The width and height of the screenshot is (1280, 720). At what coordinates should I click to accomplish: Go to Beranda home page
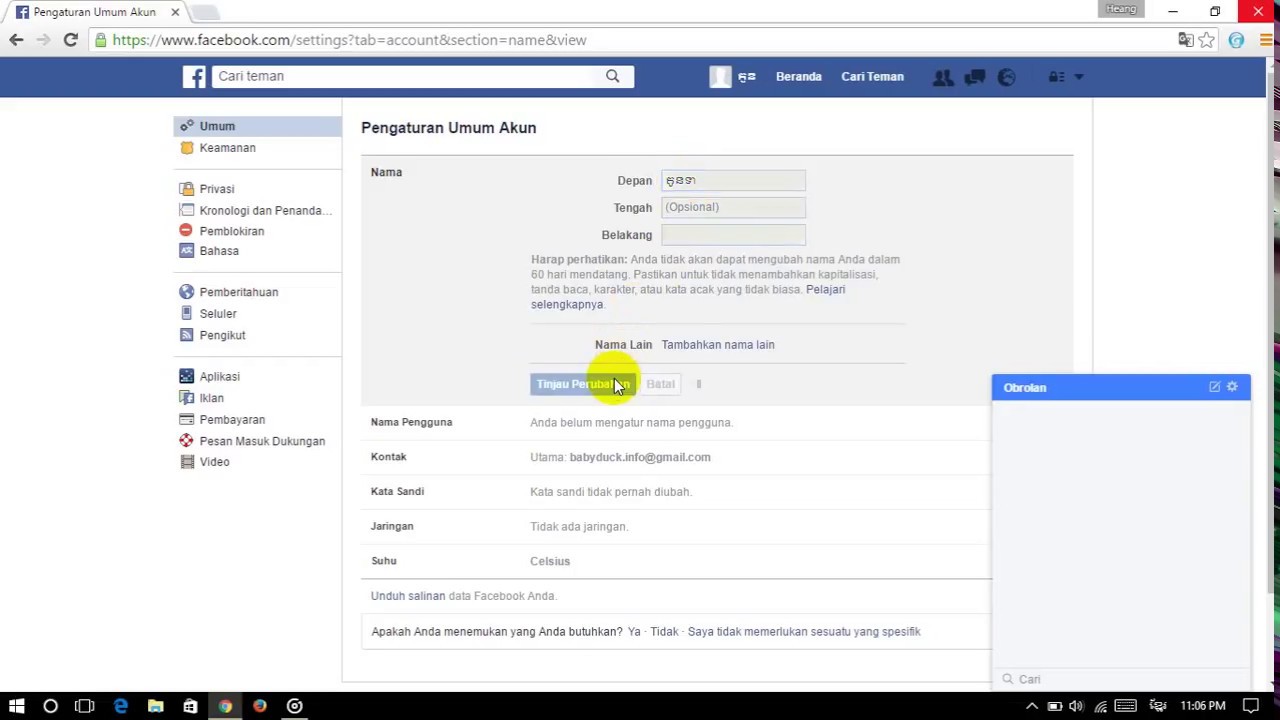coord(798,76)
